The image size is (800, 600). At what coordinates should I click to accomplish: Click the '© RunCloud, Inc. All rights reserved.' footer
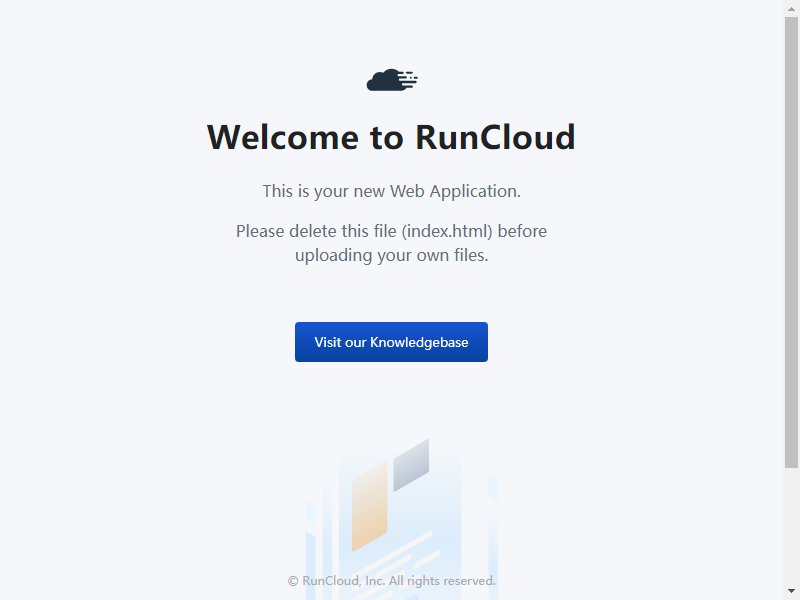click(x=391, y=581)
